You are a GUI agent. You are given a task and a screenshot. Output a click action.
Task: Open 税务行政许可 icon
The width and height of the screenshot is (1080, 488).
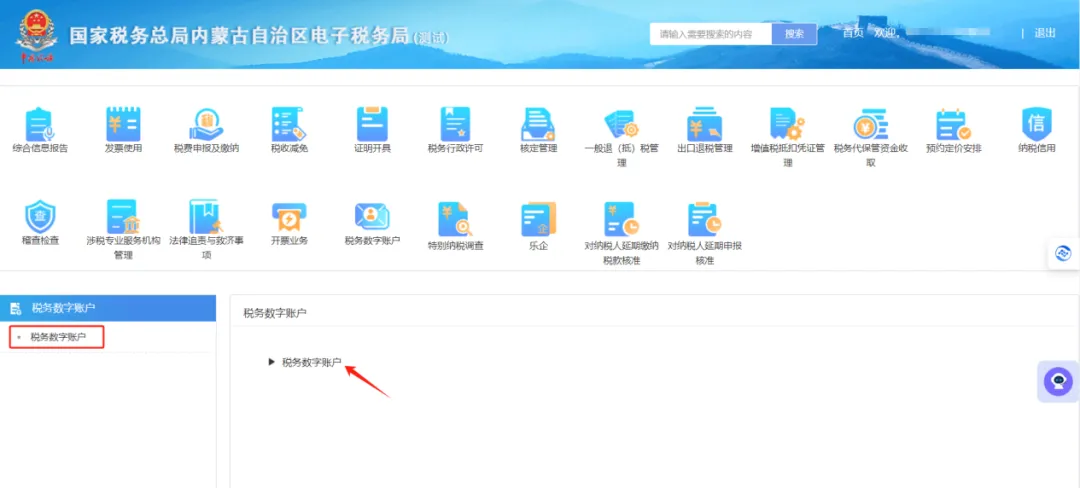(x=455, y=125)
